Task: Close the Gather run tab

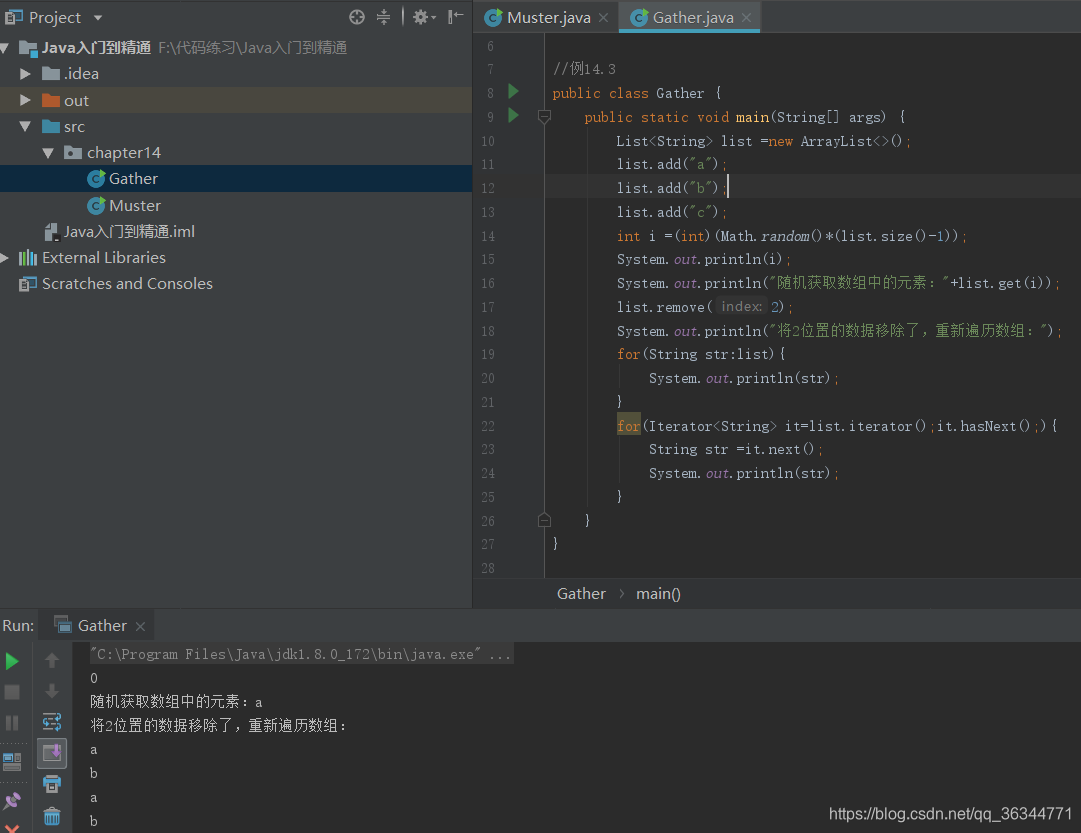Action: tap(140, 626)
